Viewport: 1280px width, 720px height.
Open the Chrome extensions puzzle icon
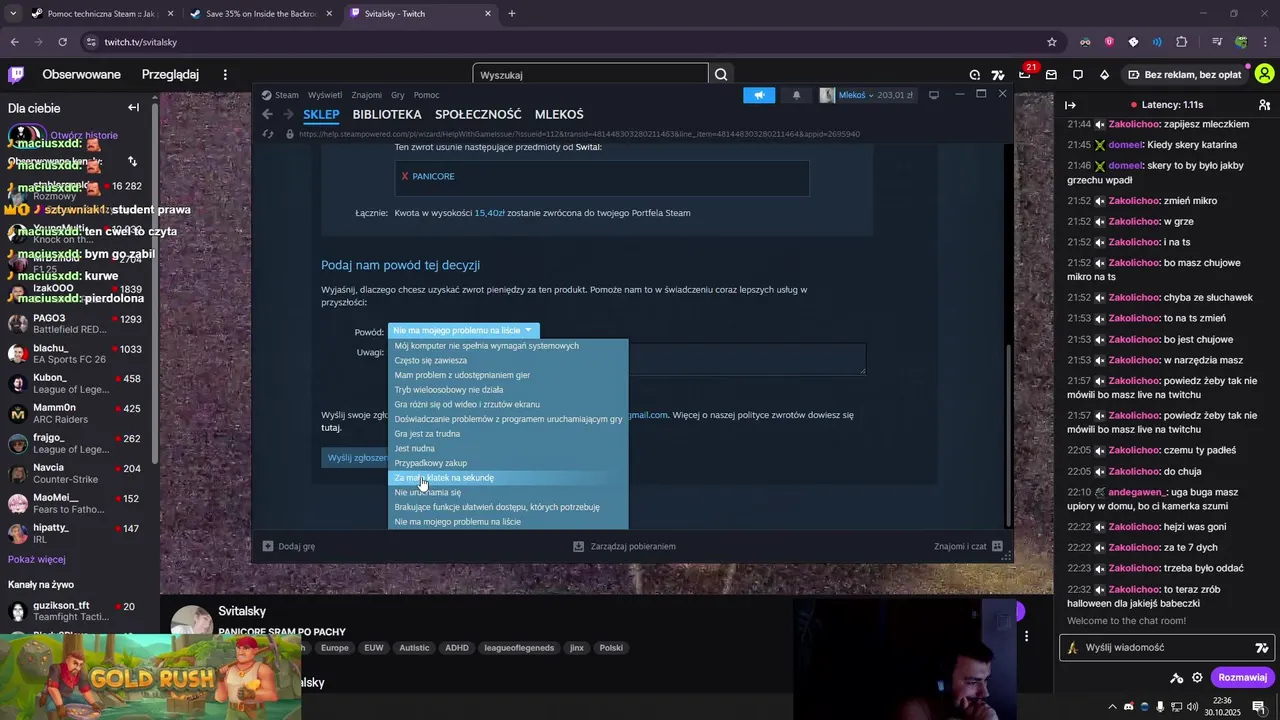pos(1181,42)
